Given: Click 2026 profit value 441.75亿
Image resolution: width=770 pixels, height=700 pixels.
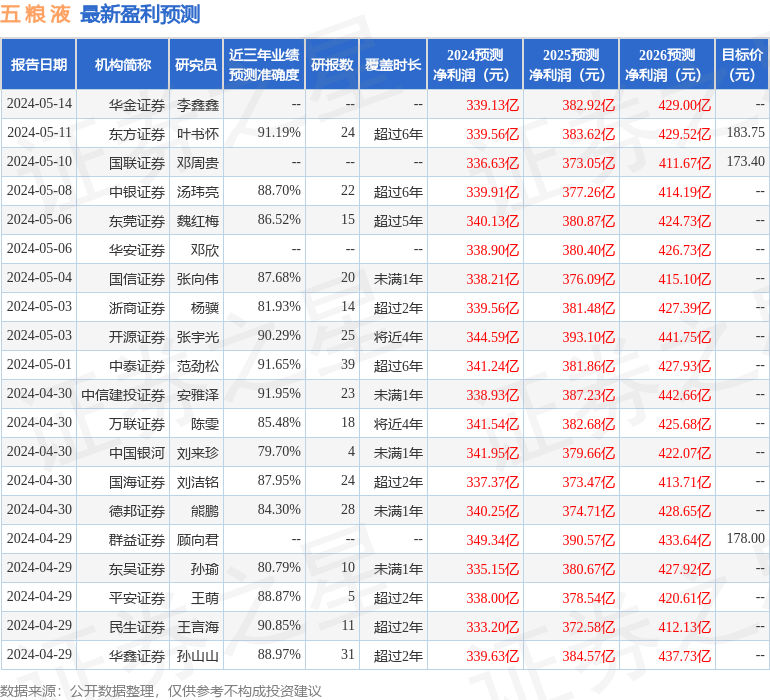Looking at the screenshot, I should pyautogui.click(x=685, y=337).
